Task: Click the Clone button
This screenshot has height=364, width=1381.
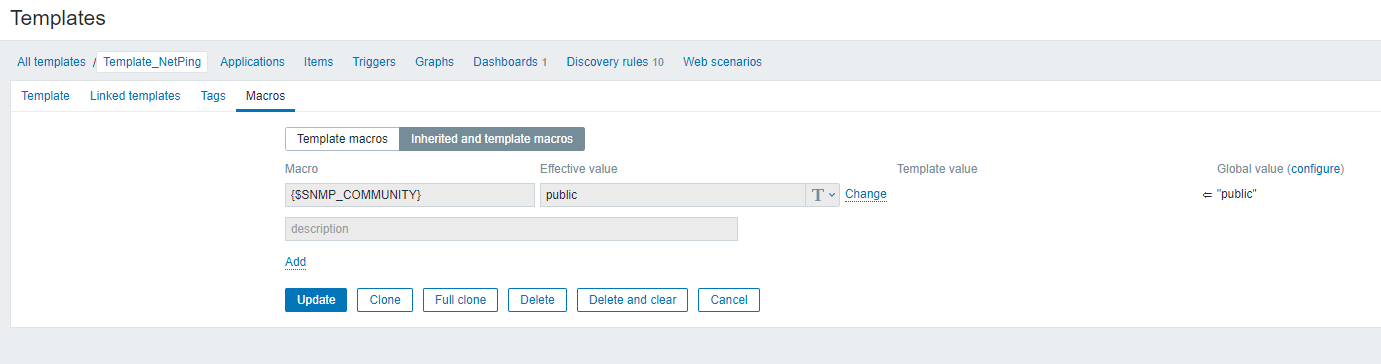Action: pos(385,300)
